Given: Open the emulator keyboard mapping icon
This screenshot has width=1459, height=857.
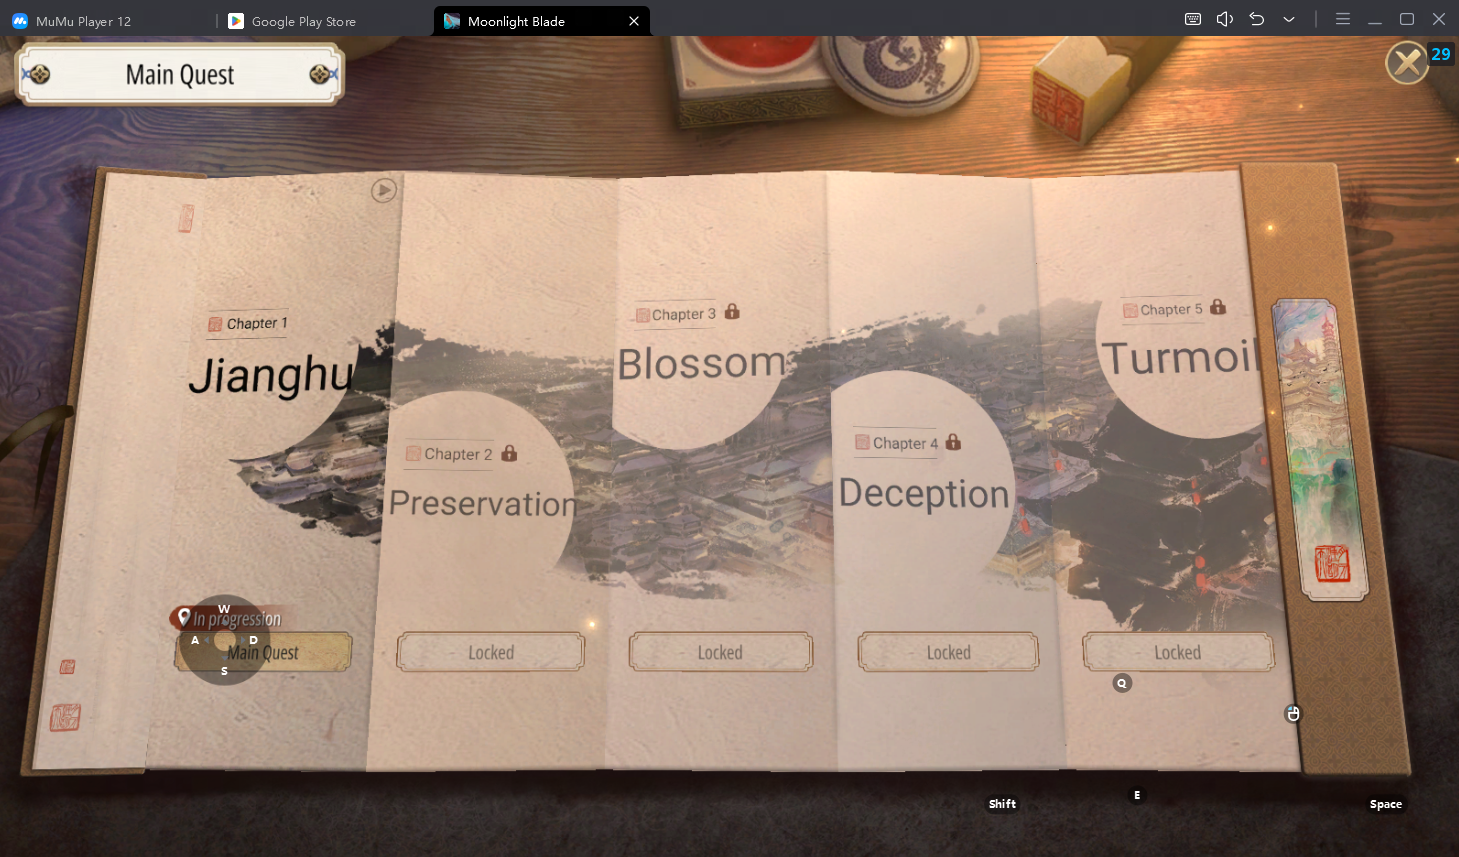Looking at the screenshot, I should [x=1193, y=19].
